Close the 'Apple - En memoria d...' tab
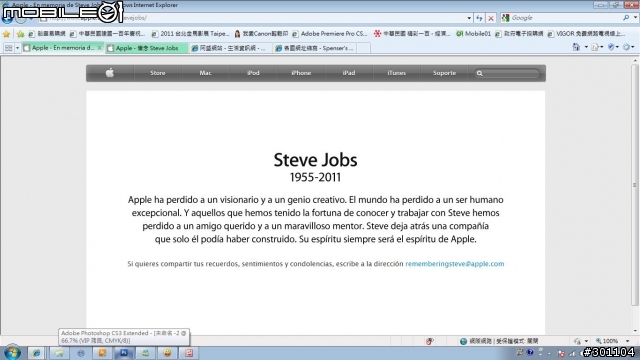This screenshot has height=360, width=640. pos(100,48)
